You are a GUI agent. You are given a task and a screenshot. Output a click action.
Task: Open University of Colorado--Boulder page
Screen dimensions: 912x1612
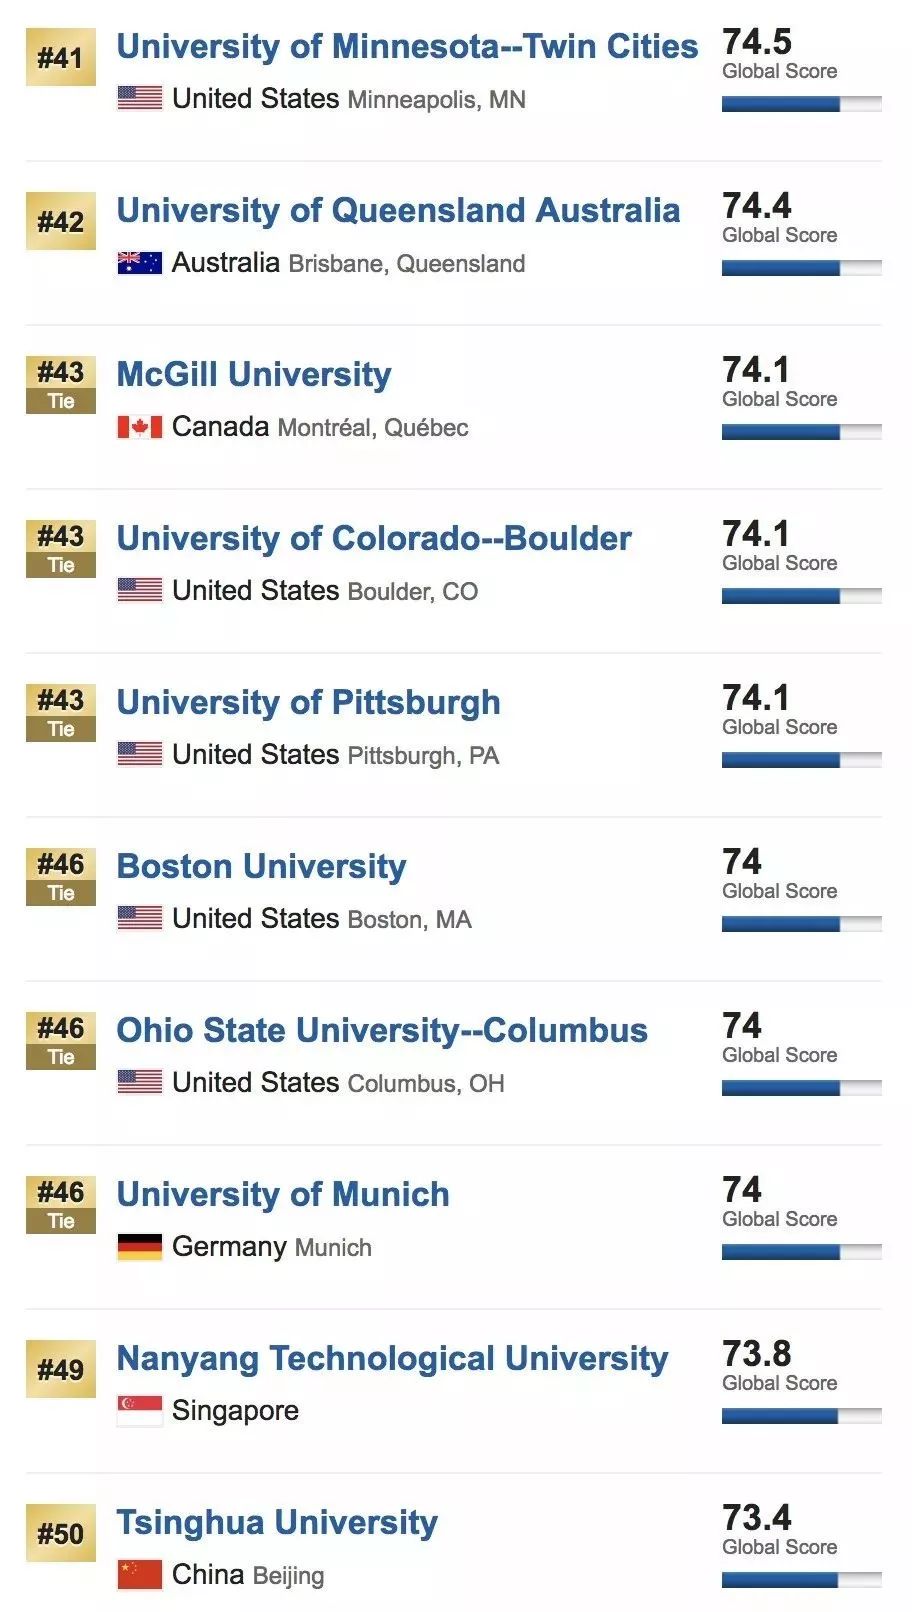pyautogui.click(x=374, y=538)
